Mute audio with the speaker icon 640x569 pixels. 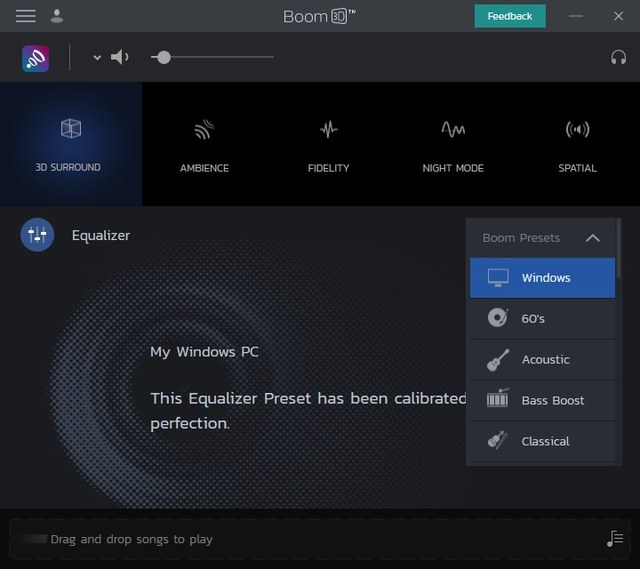120,57
